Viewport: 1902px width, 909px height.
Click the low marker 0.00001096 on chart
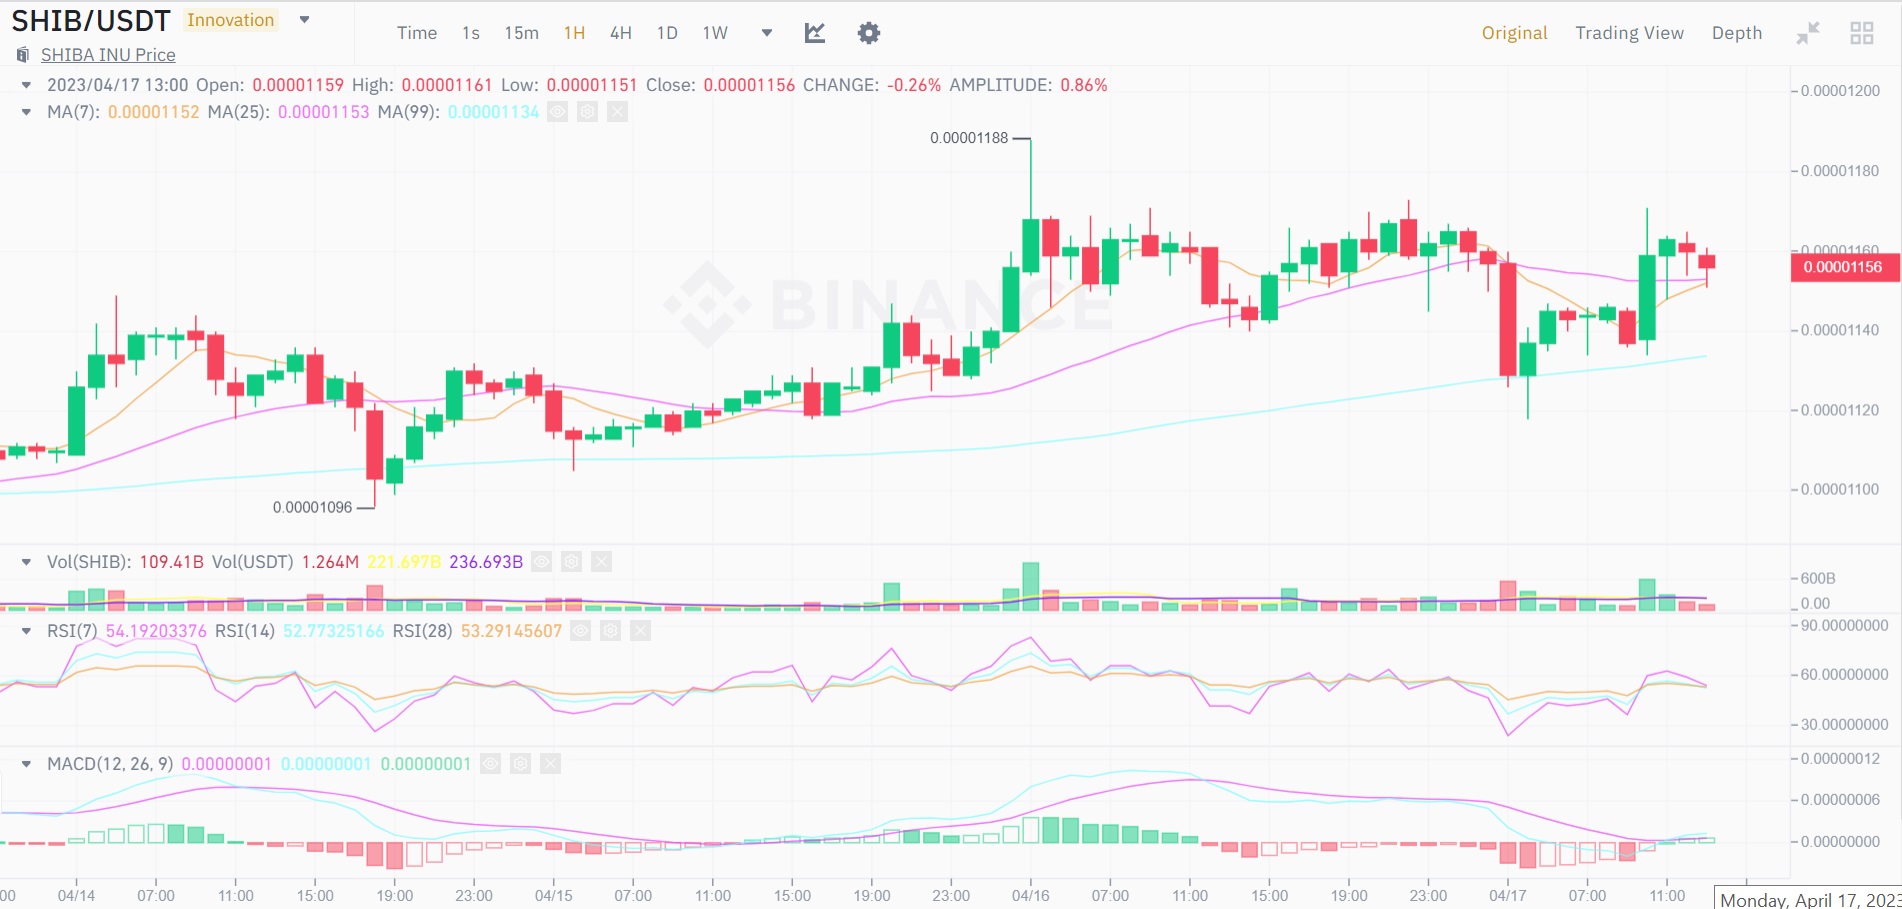coord(312,507)
